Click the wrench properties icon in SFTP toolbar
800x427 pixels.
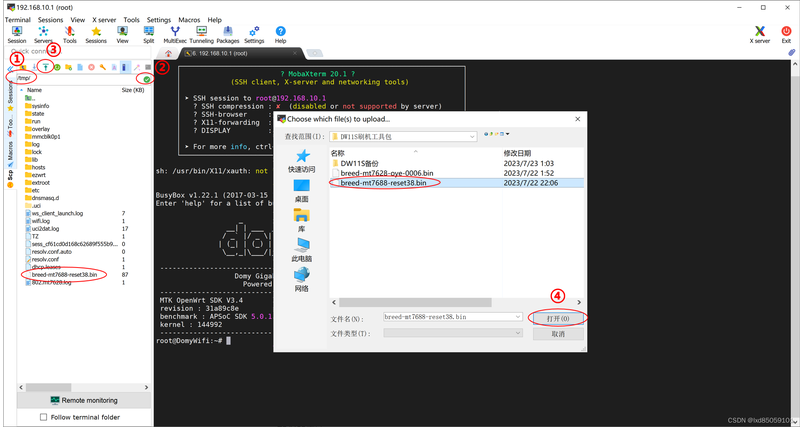pyautogui.click(x=103, y=67)
